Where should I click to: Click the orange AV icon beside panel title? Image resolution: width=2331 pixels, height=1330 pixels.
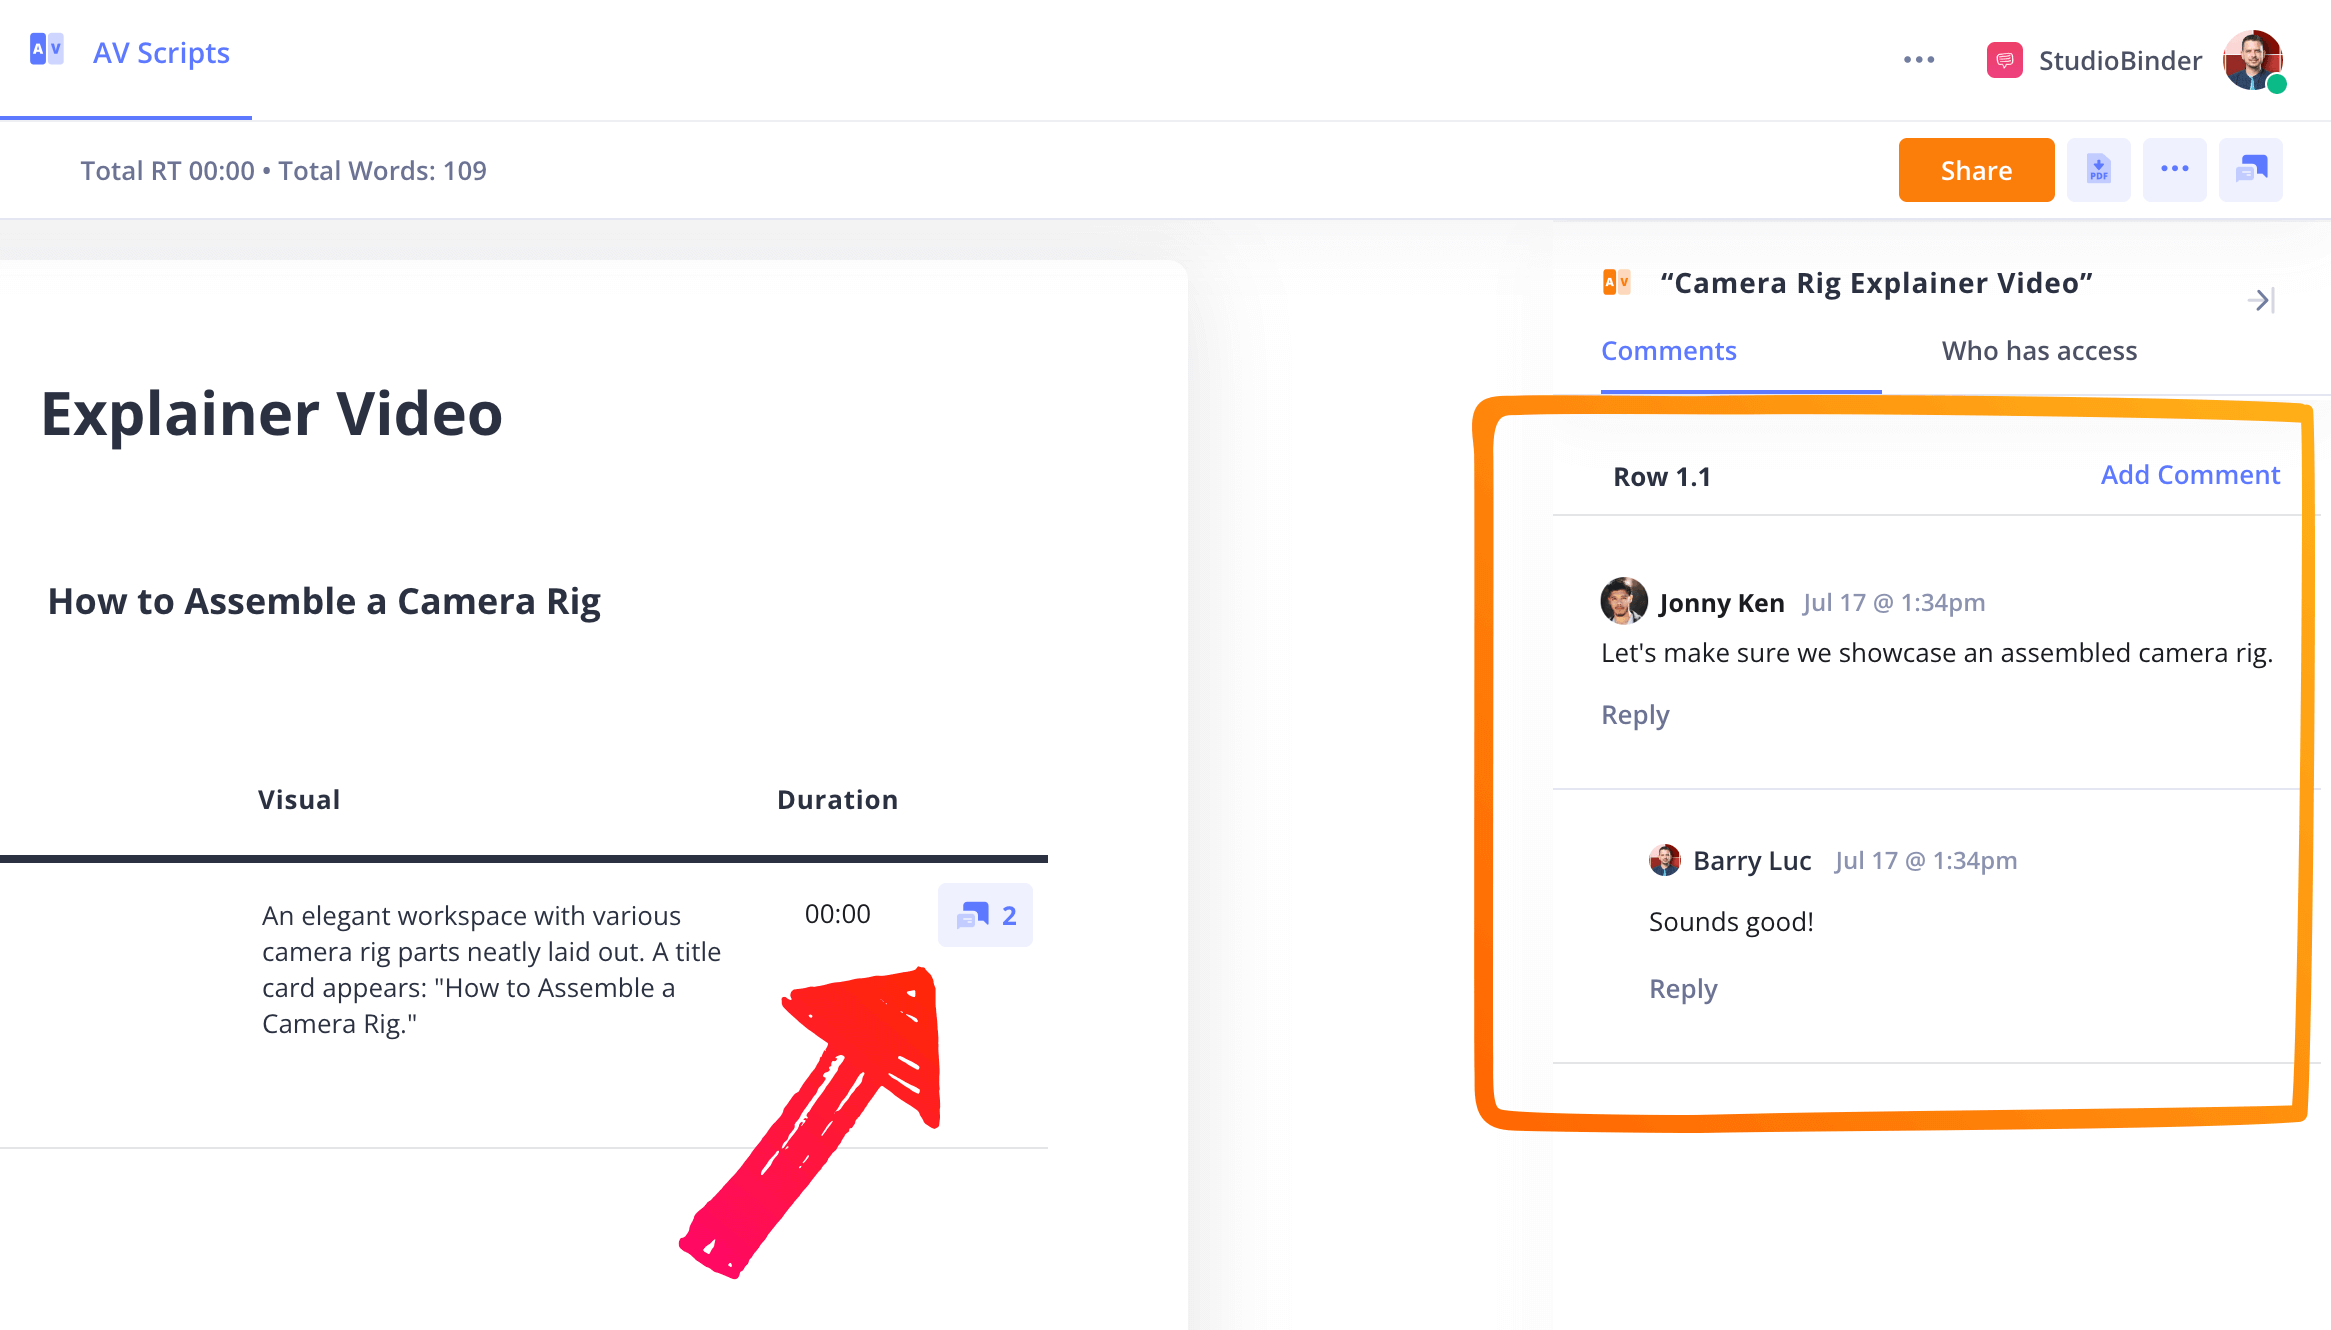coord(1616,283)
